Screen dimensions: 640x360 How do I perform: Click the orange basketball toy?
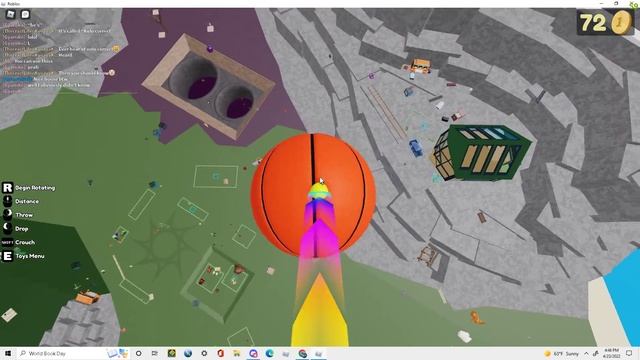(313, 195)
